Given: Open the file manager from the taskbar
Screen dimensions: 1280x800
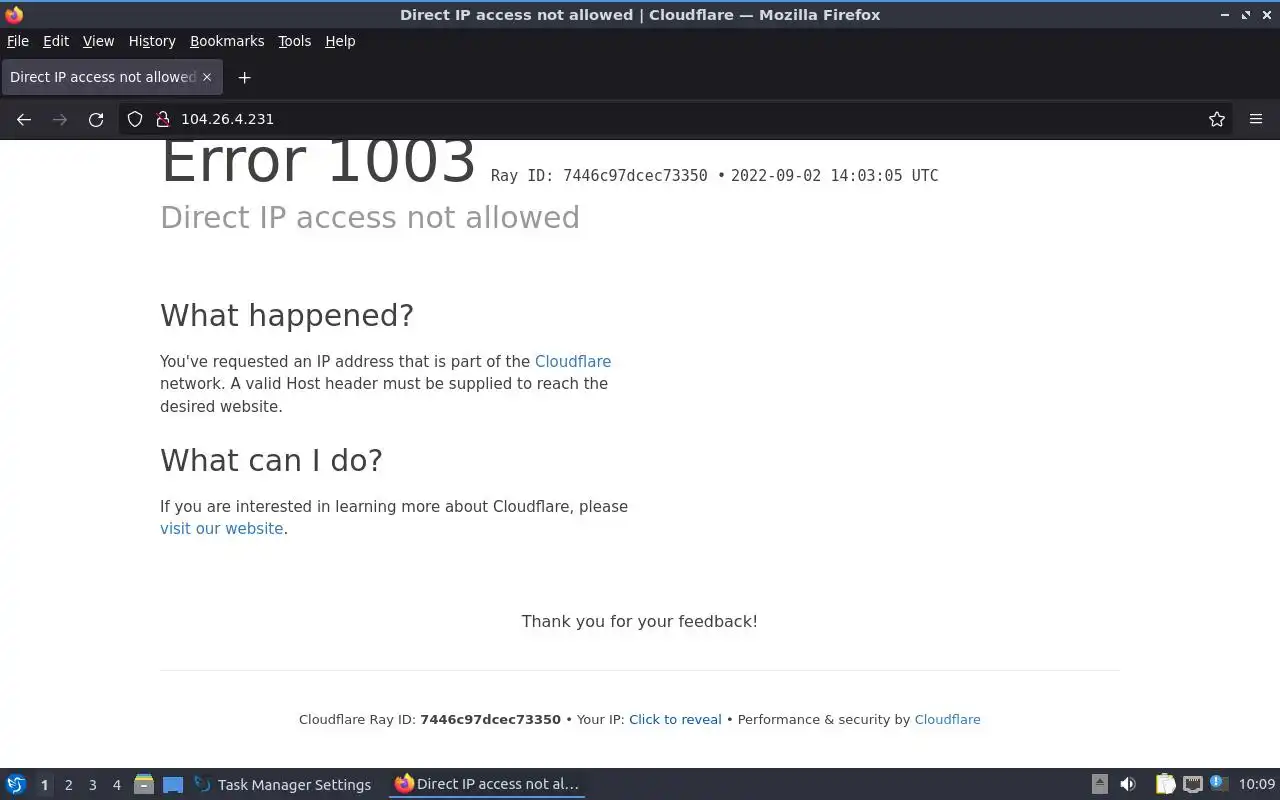Looking at the screenshot, I should pyautogui.click(x=144, y=784).
